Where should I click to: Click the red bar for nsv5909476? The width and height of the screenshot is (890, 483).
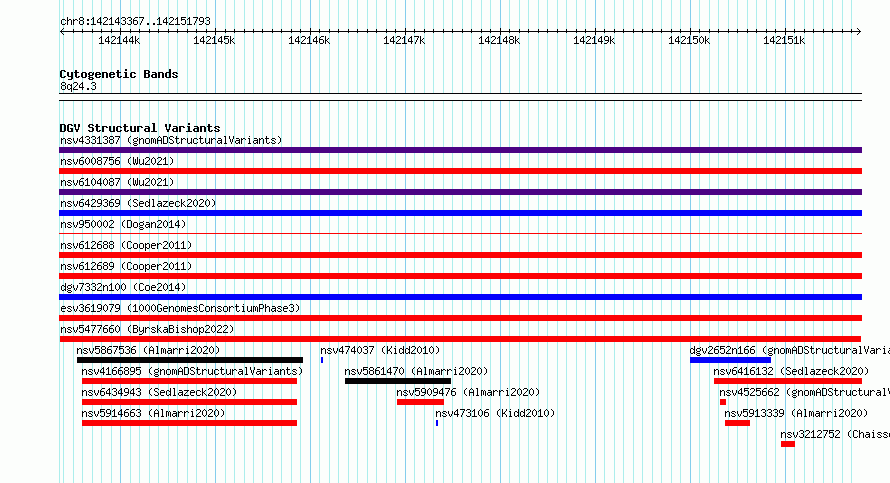[420, 402]
